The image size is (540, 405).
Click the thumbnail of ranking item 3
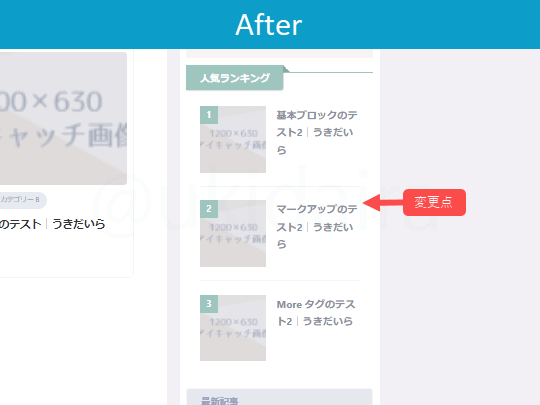pos(233,328)
